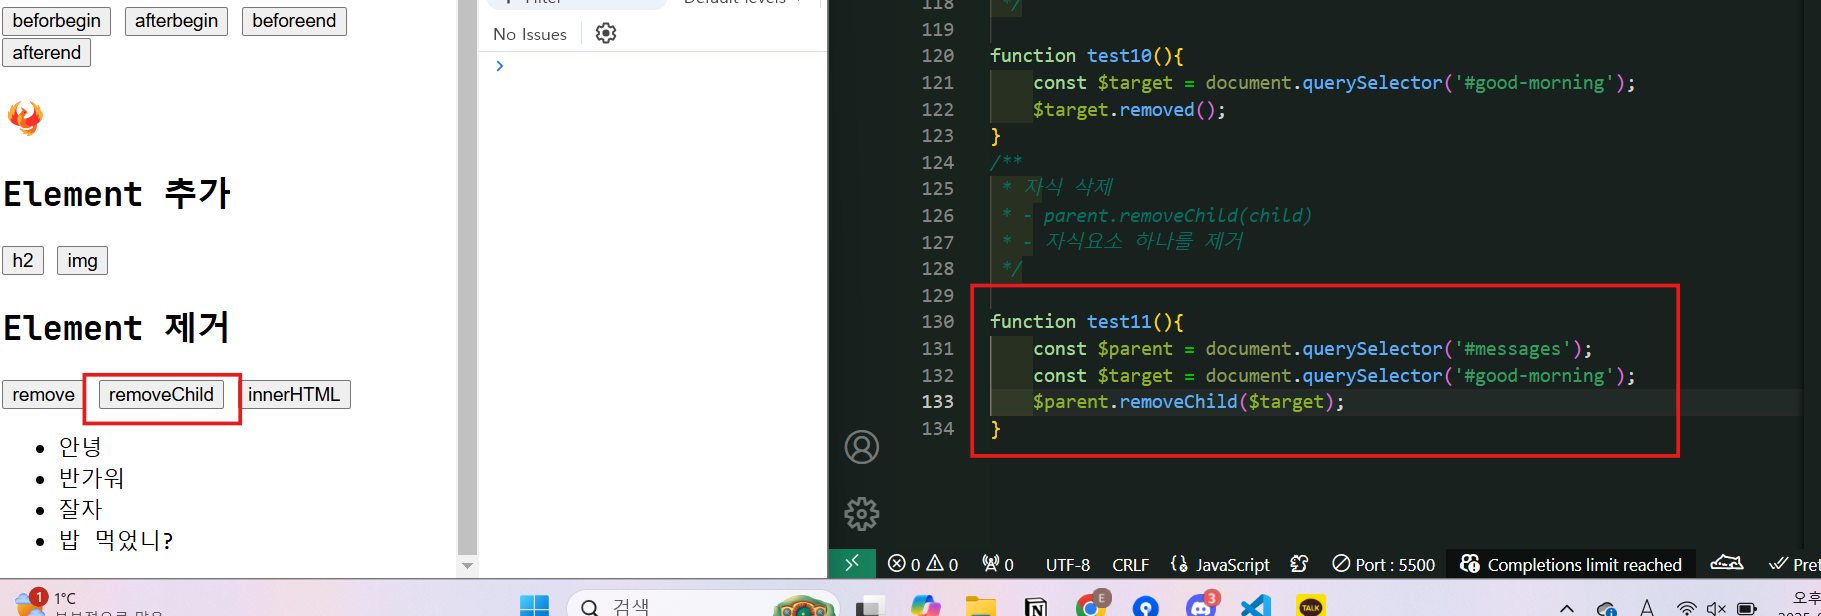1821x616 pixels.
Task: Open Discord from the taskbar
Action: 1201,604
